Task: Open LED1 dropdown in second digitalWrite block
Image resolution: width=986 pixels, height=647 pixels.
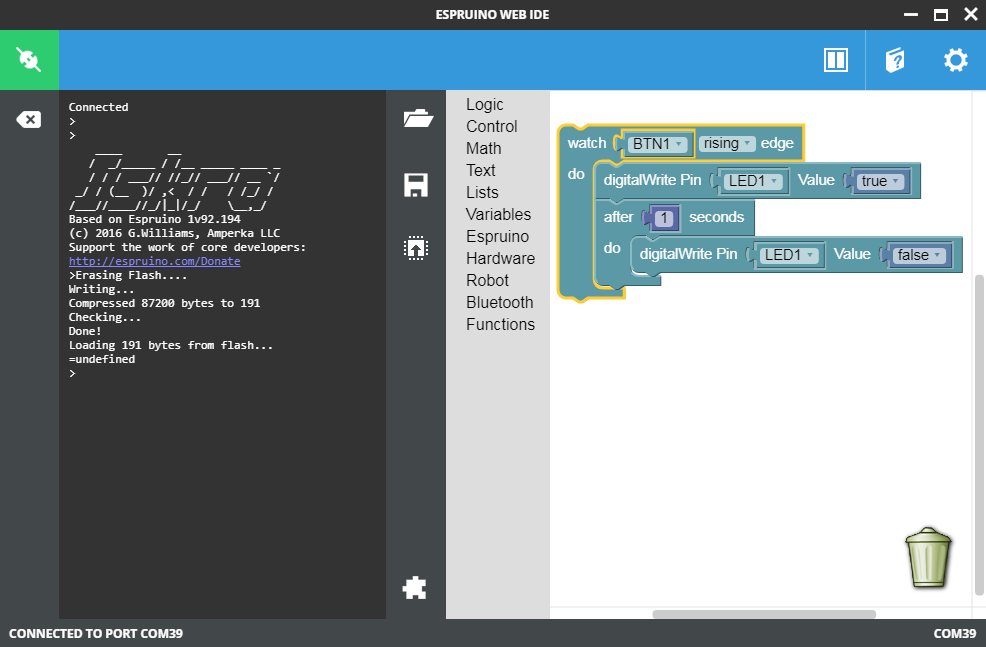Action: click(789, 255)
